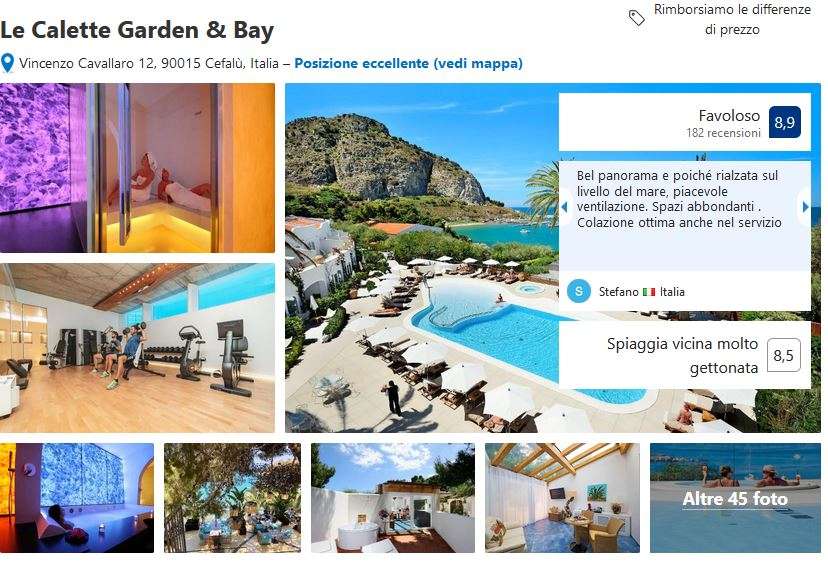The width and height of the screenshot is (828, 561).
Task: Click Rimborsiamo le differenze di prezzo
Action: 732,19
